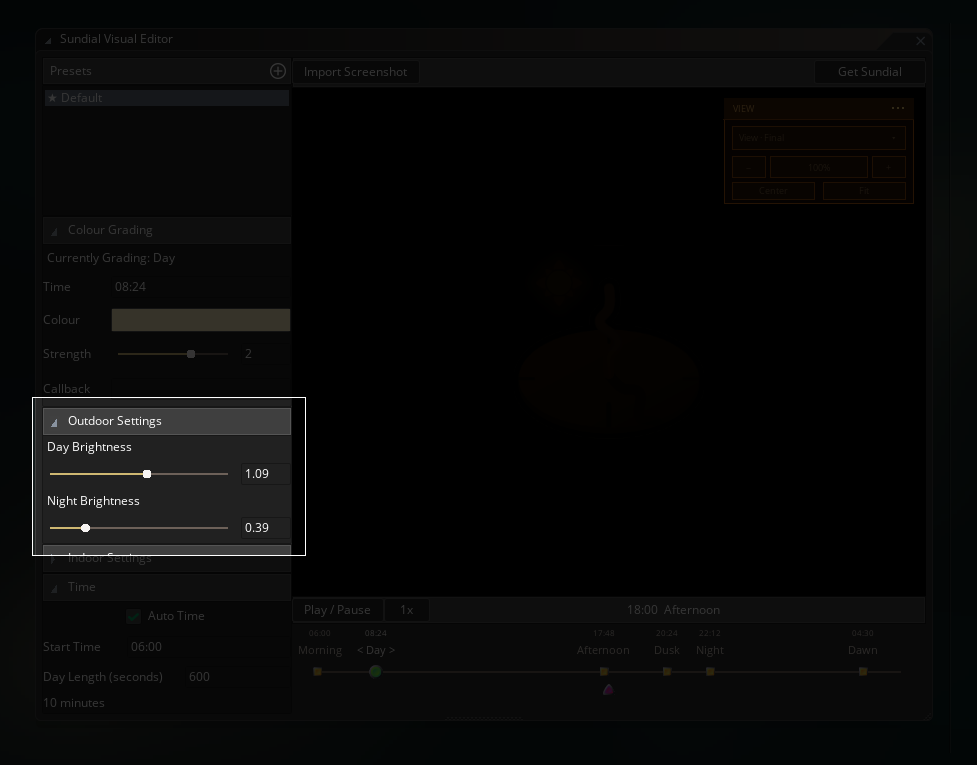Toggle the Auto Time checkbox
Screen dimensions: 977x765
(x=133, y=616)
